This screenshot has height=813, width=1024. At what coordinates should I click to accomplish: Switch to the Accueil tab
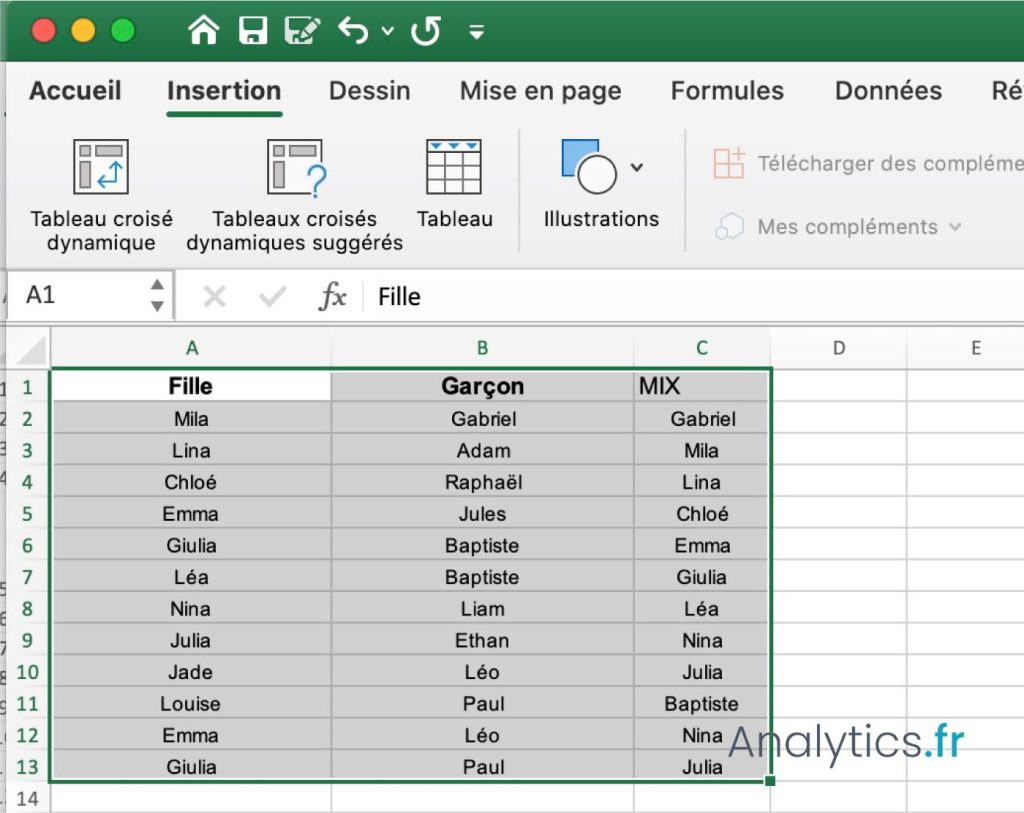tap(75, 91)
